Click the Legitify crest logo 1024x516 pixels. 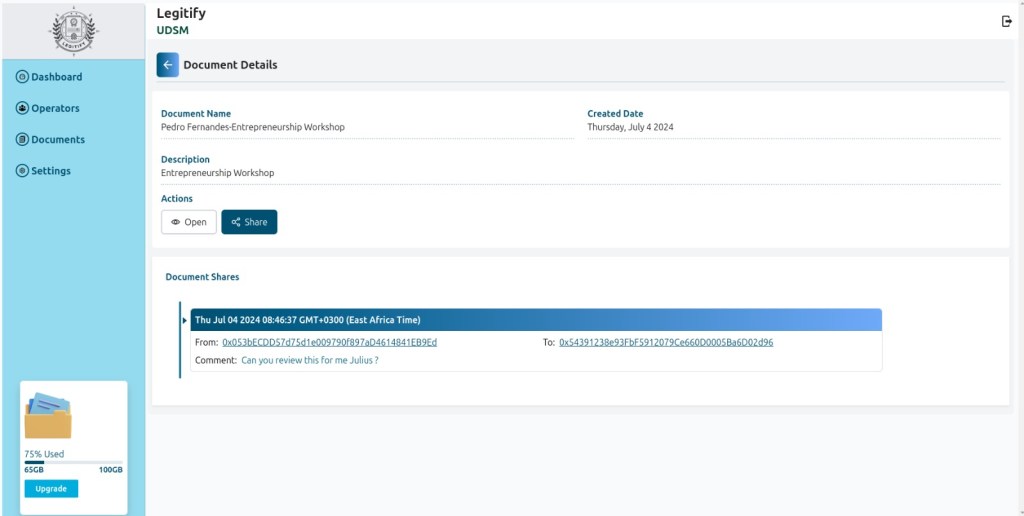(x=72, y=31)
